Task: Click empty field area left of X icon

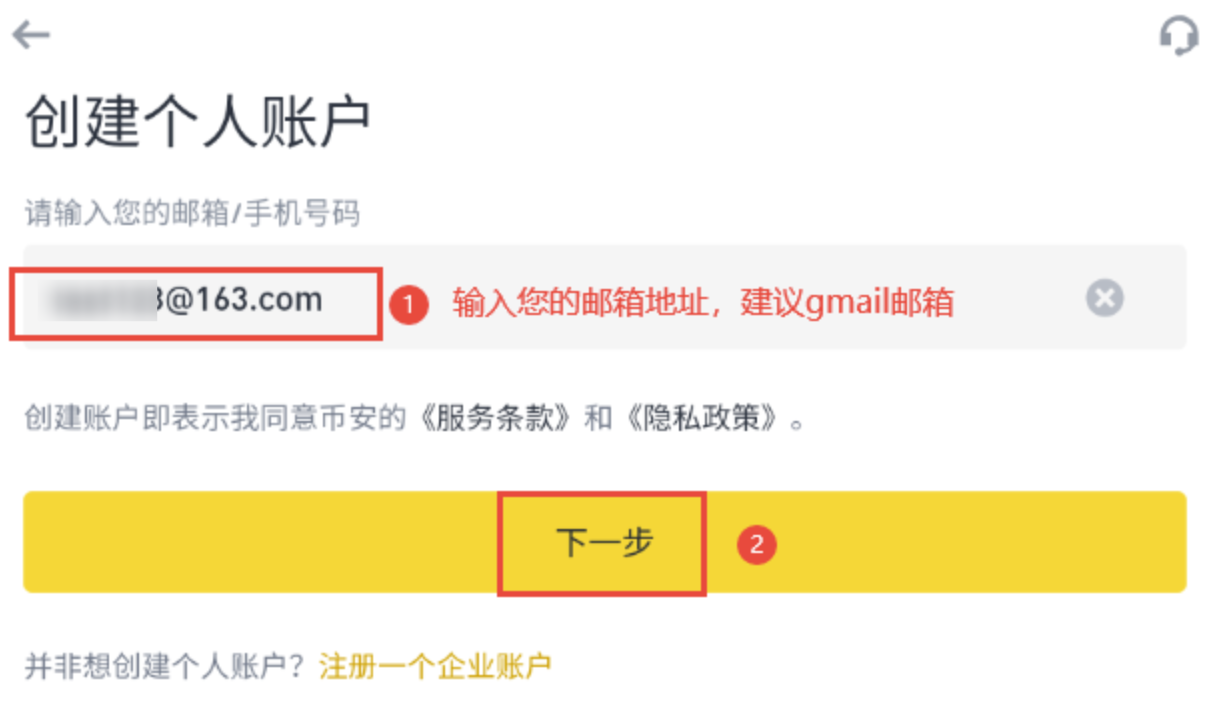Action: tap(1020, 298)
